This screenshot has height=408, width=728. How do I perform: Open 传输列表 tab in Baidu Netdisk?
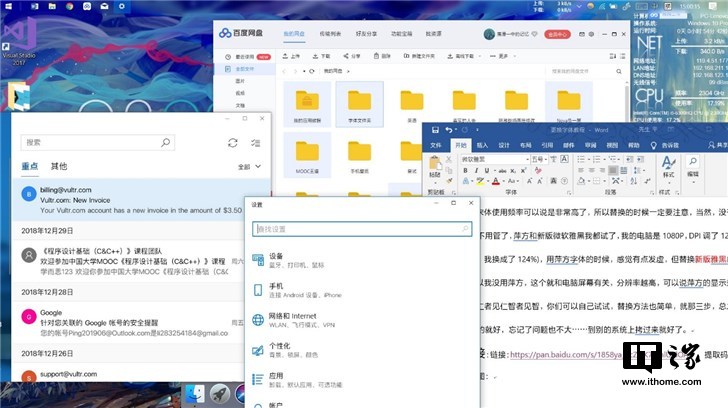click(330, 34)
